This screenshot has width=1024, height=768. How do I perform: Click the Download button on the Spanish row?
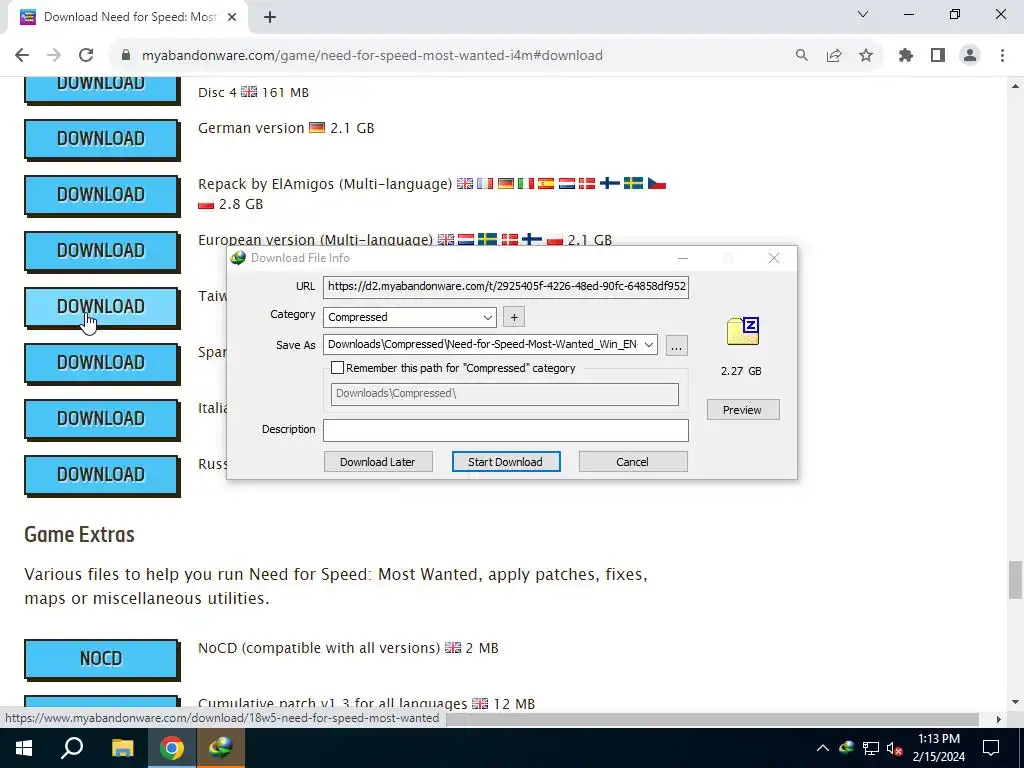pos(101,363)
